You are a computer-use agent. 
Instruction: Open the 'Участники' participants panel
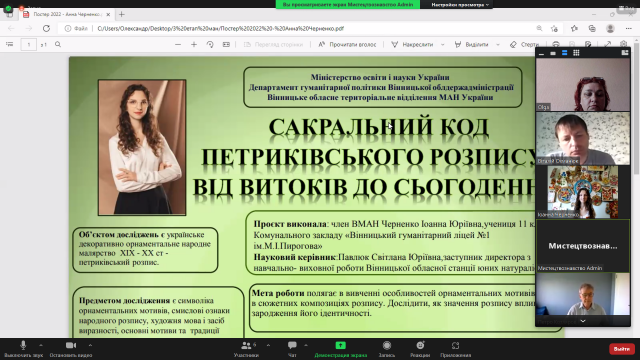pos(247,349)
